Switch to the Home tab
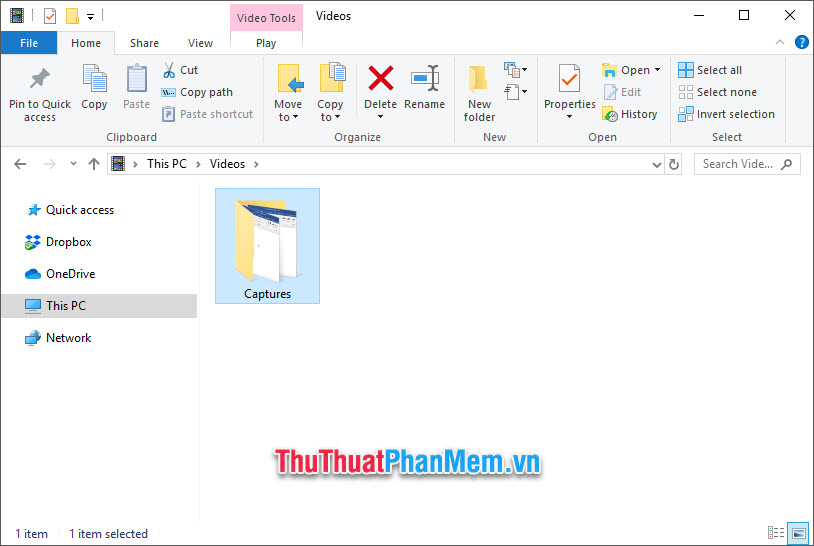 [86, 43]
